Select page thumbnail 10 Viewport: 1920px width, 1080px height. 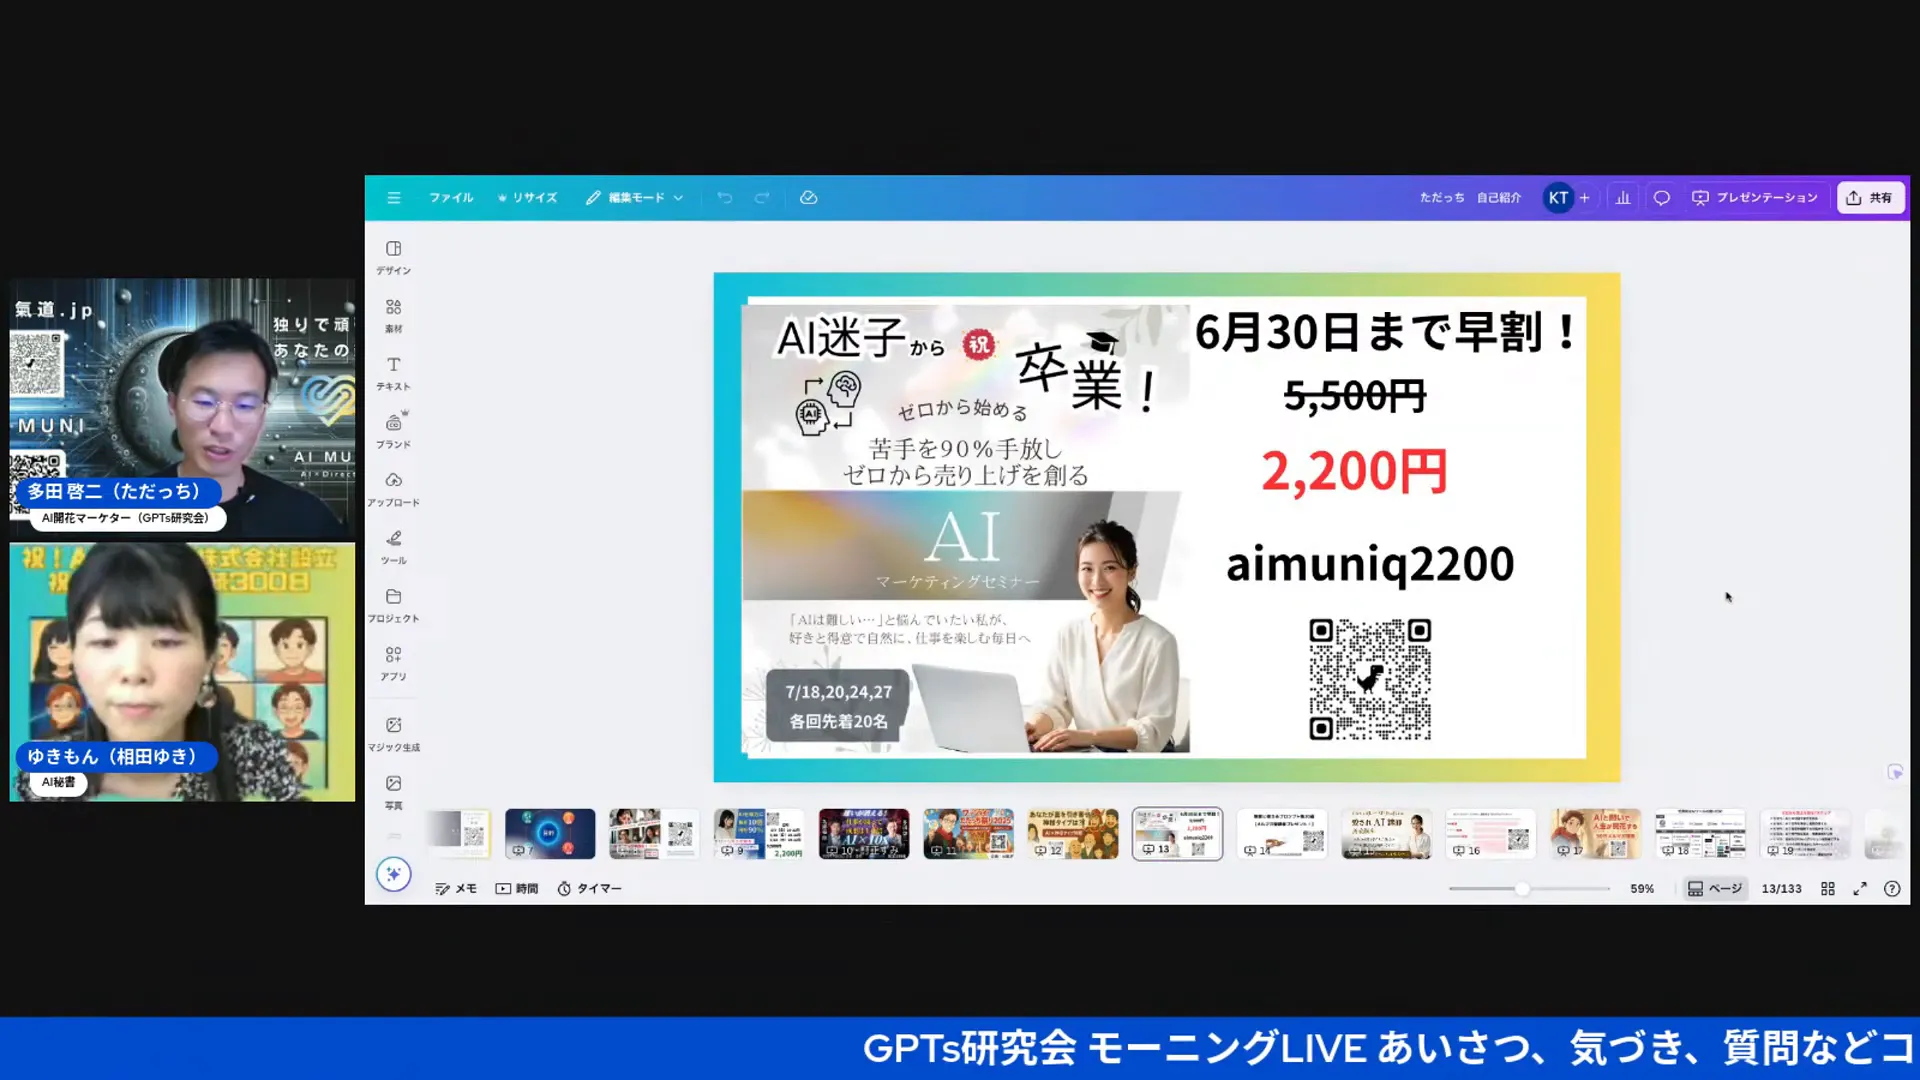pos(864,834)
